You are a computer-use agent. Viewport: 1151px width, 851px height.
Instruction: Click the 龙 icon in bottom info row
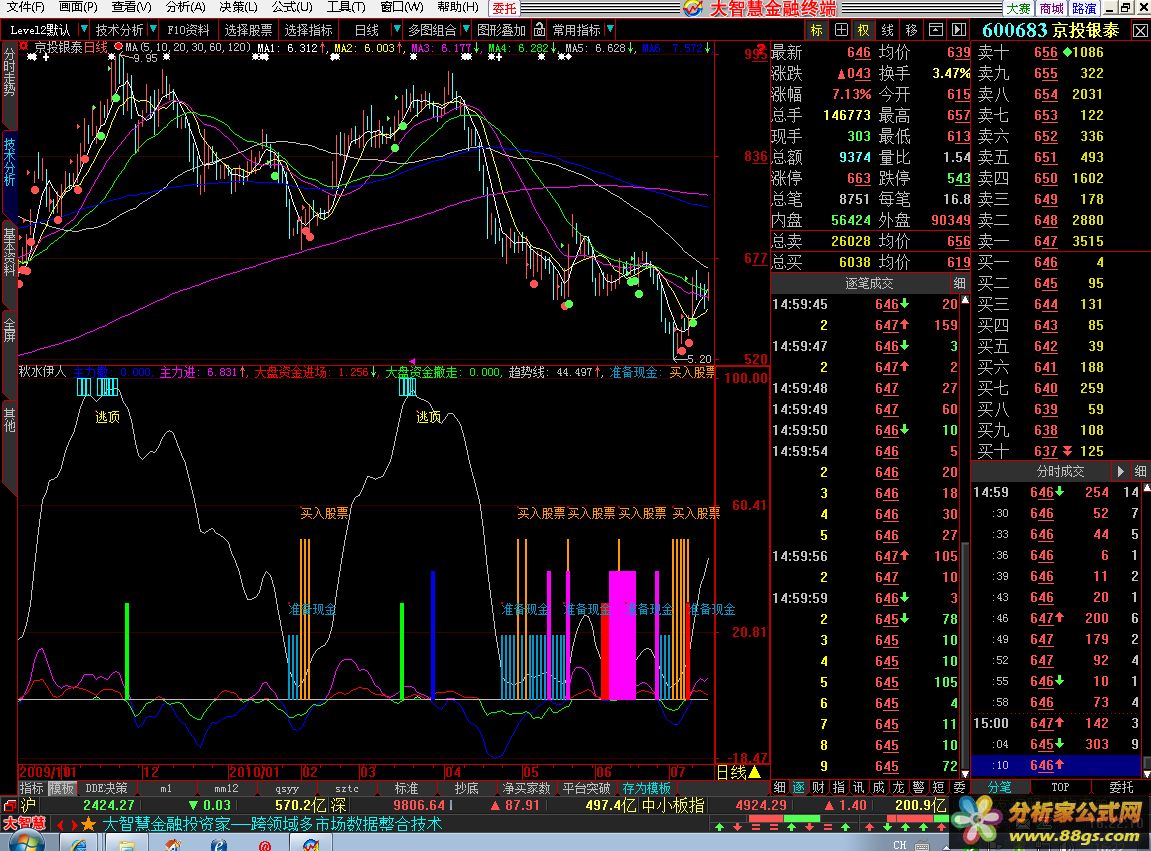click(x=898, y=787)
